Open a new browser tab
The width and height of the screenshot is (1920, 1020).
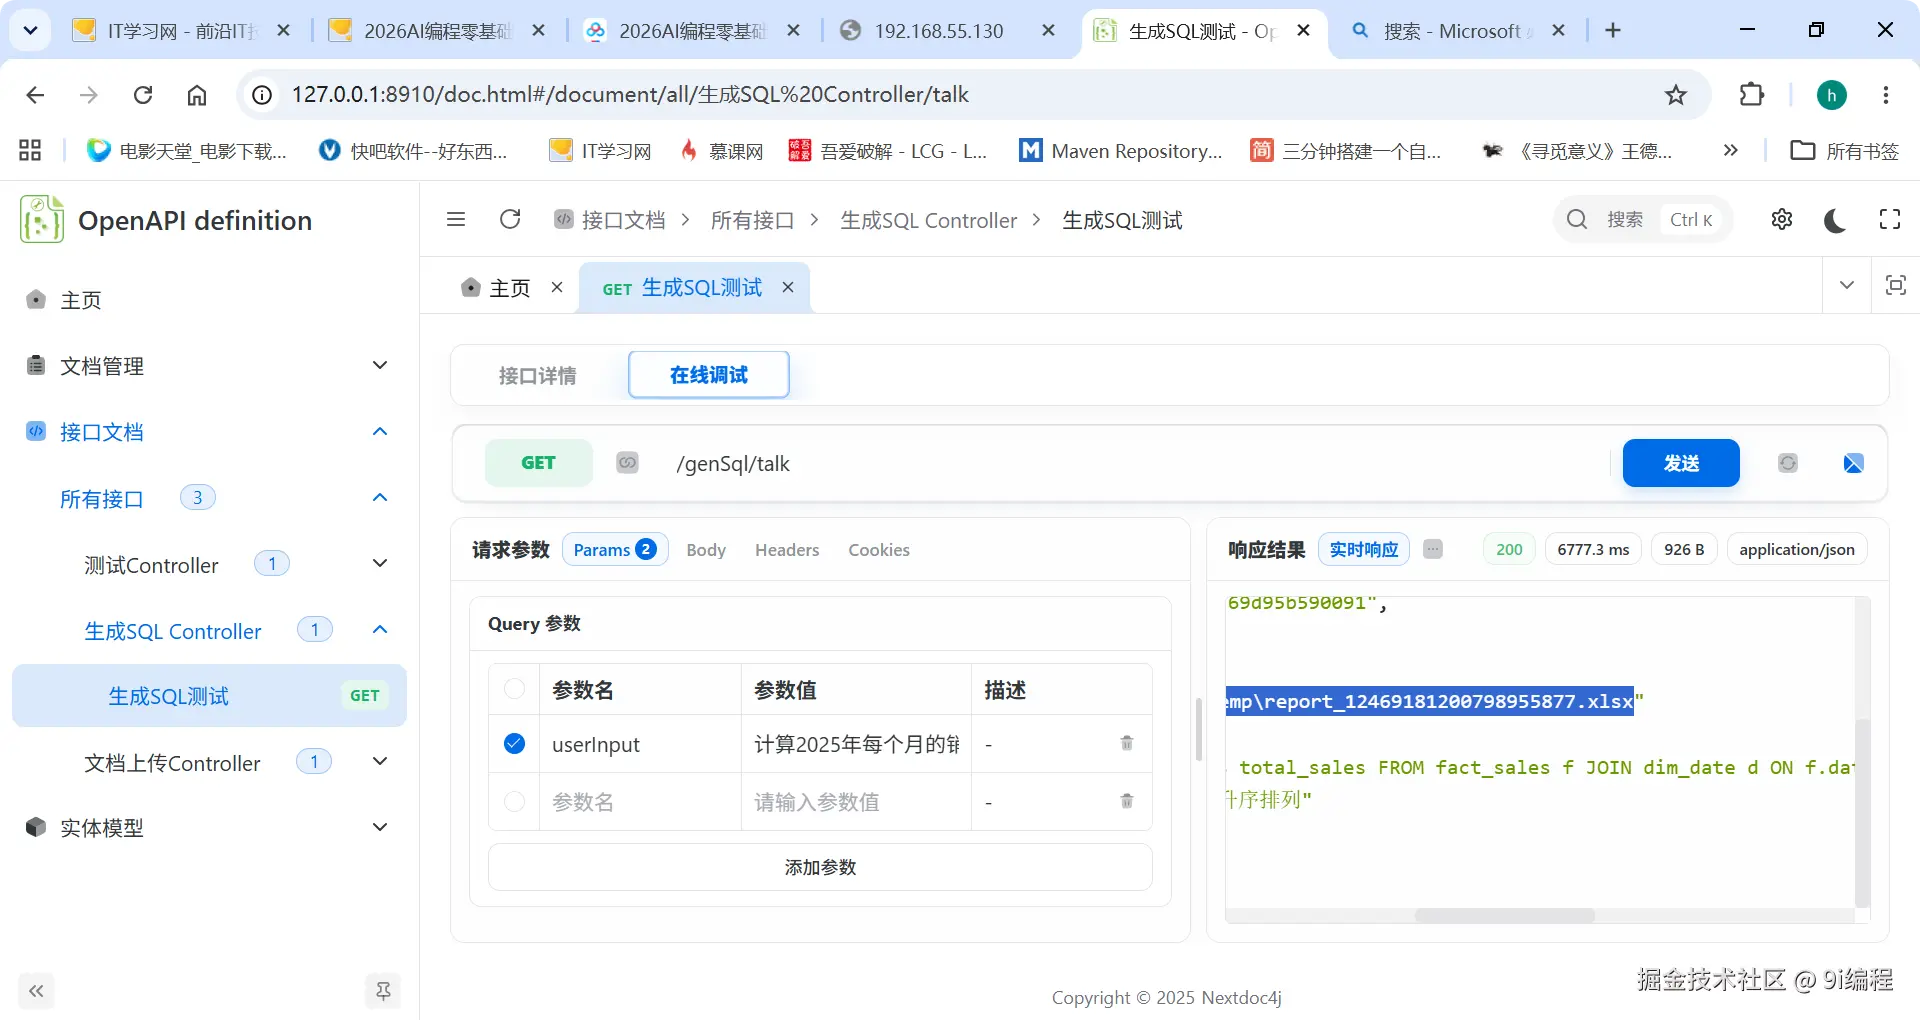coord(1613,30)
